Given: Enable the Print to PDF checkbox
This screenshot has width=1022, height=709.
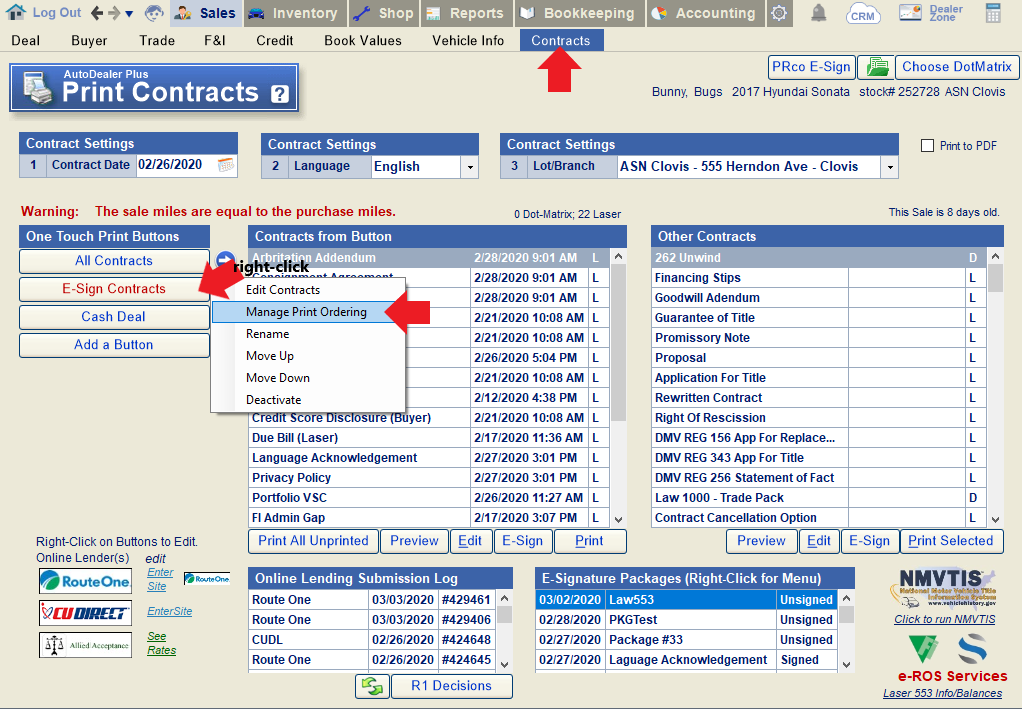Looking at the screenshot, I should click(927, 146).
